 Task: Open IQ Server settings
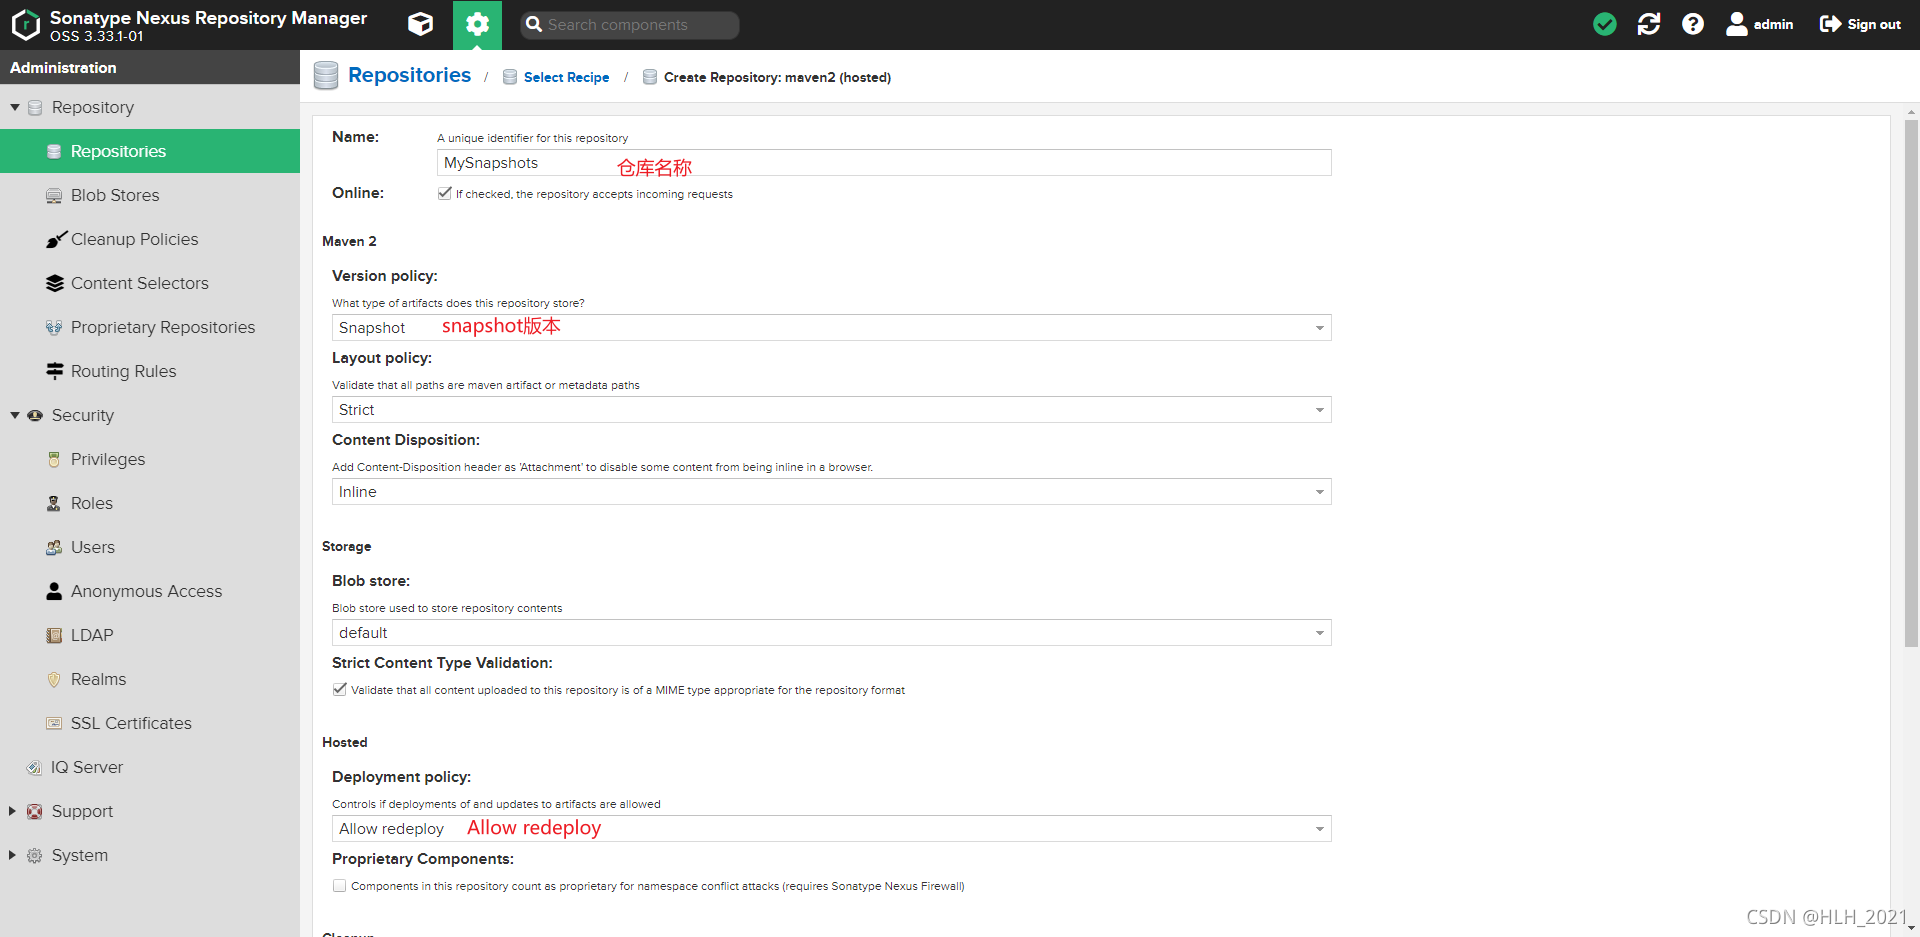coord(150,767)
